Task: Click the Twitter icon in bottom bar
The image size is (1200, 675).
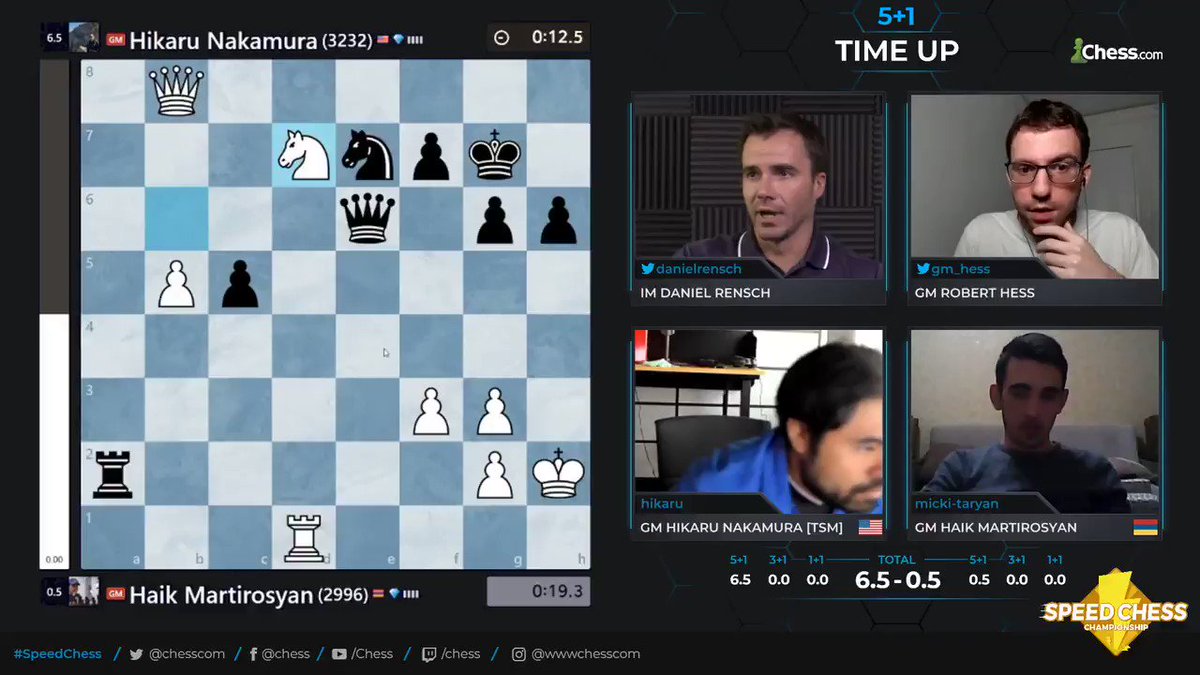Action: (x=136, y=654)
